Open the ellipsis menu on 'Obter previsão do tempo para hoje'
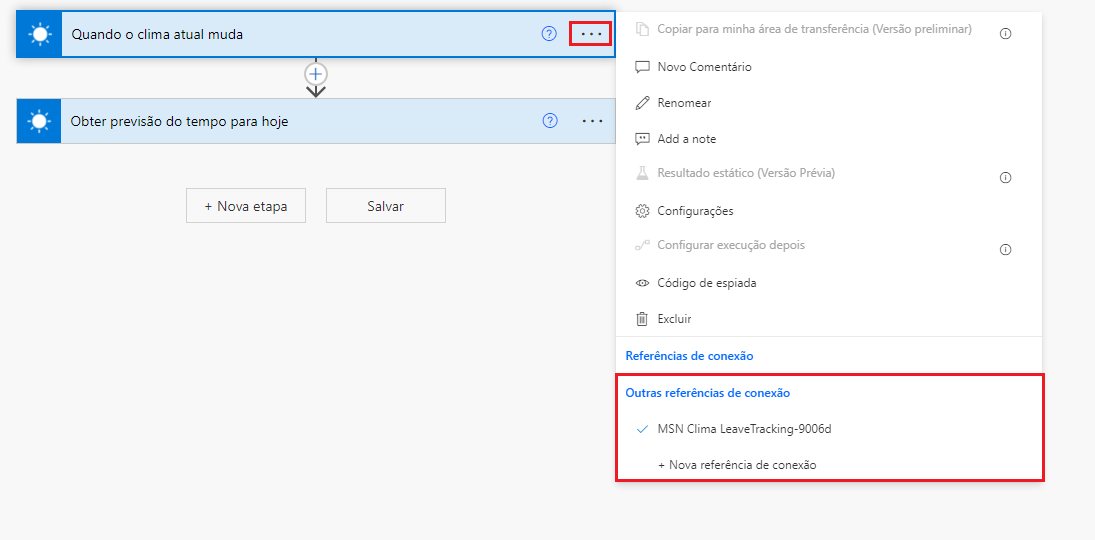The width and height of the screenshot is (1095, 540). 592,121
